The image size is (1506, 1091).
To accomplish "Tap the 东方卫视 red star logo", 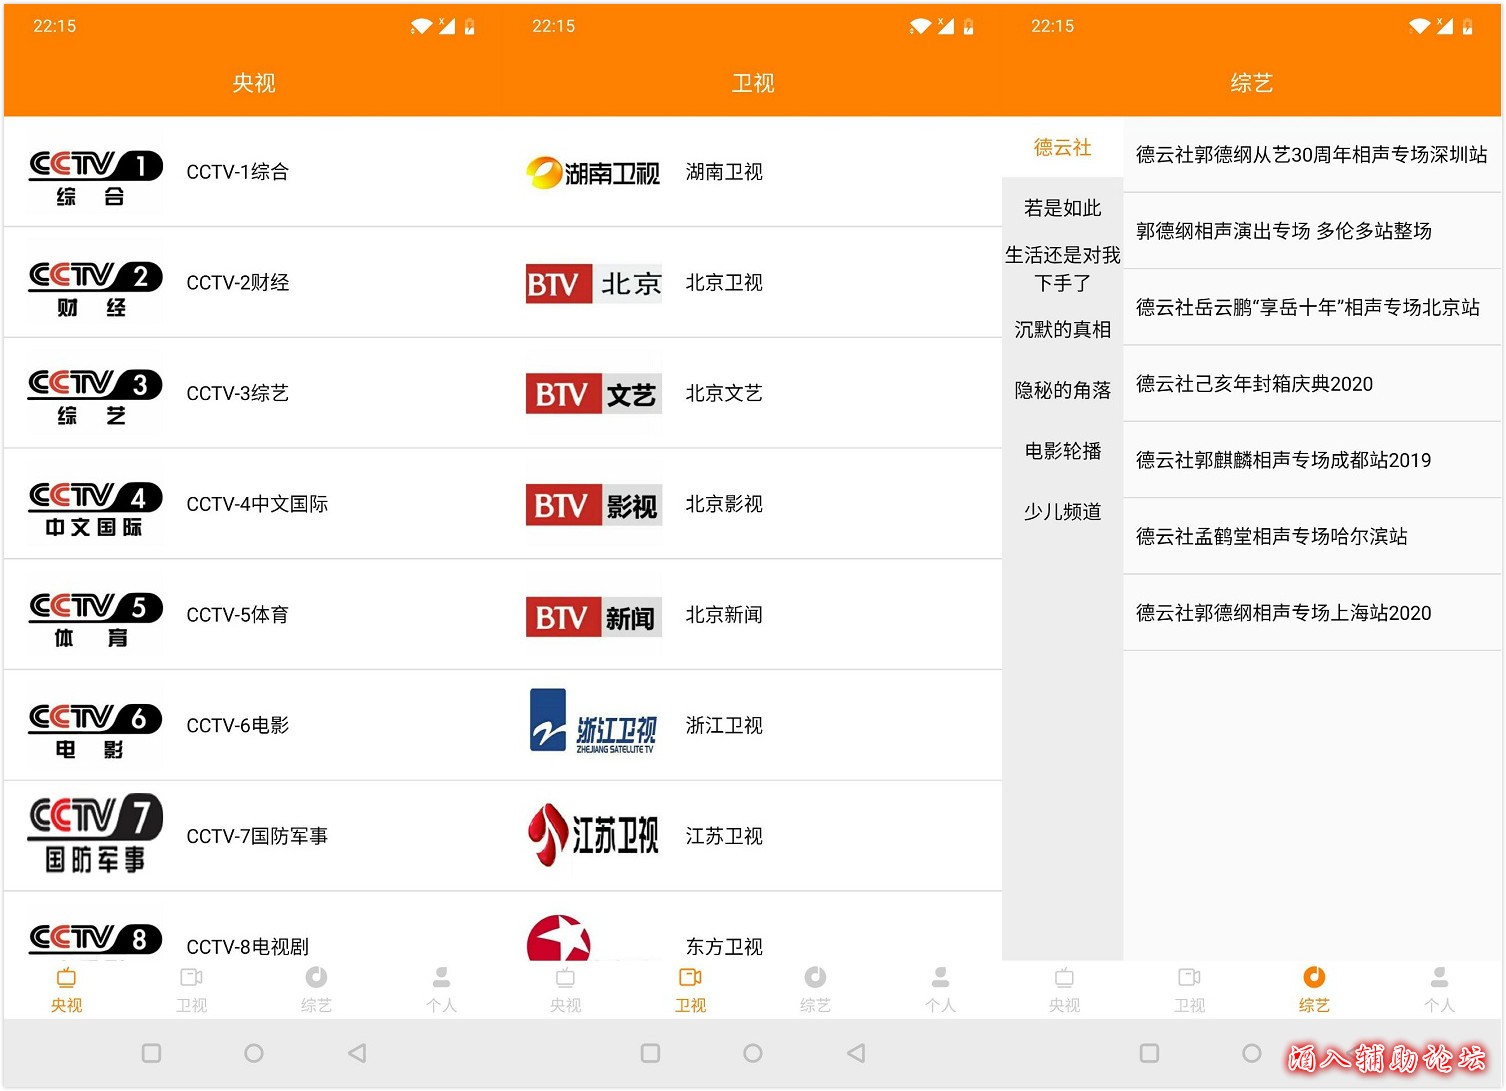I will coord(559,938).
